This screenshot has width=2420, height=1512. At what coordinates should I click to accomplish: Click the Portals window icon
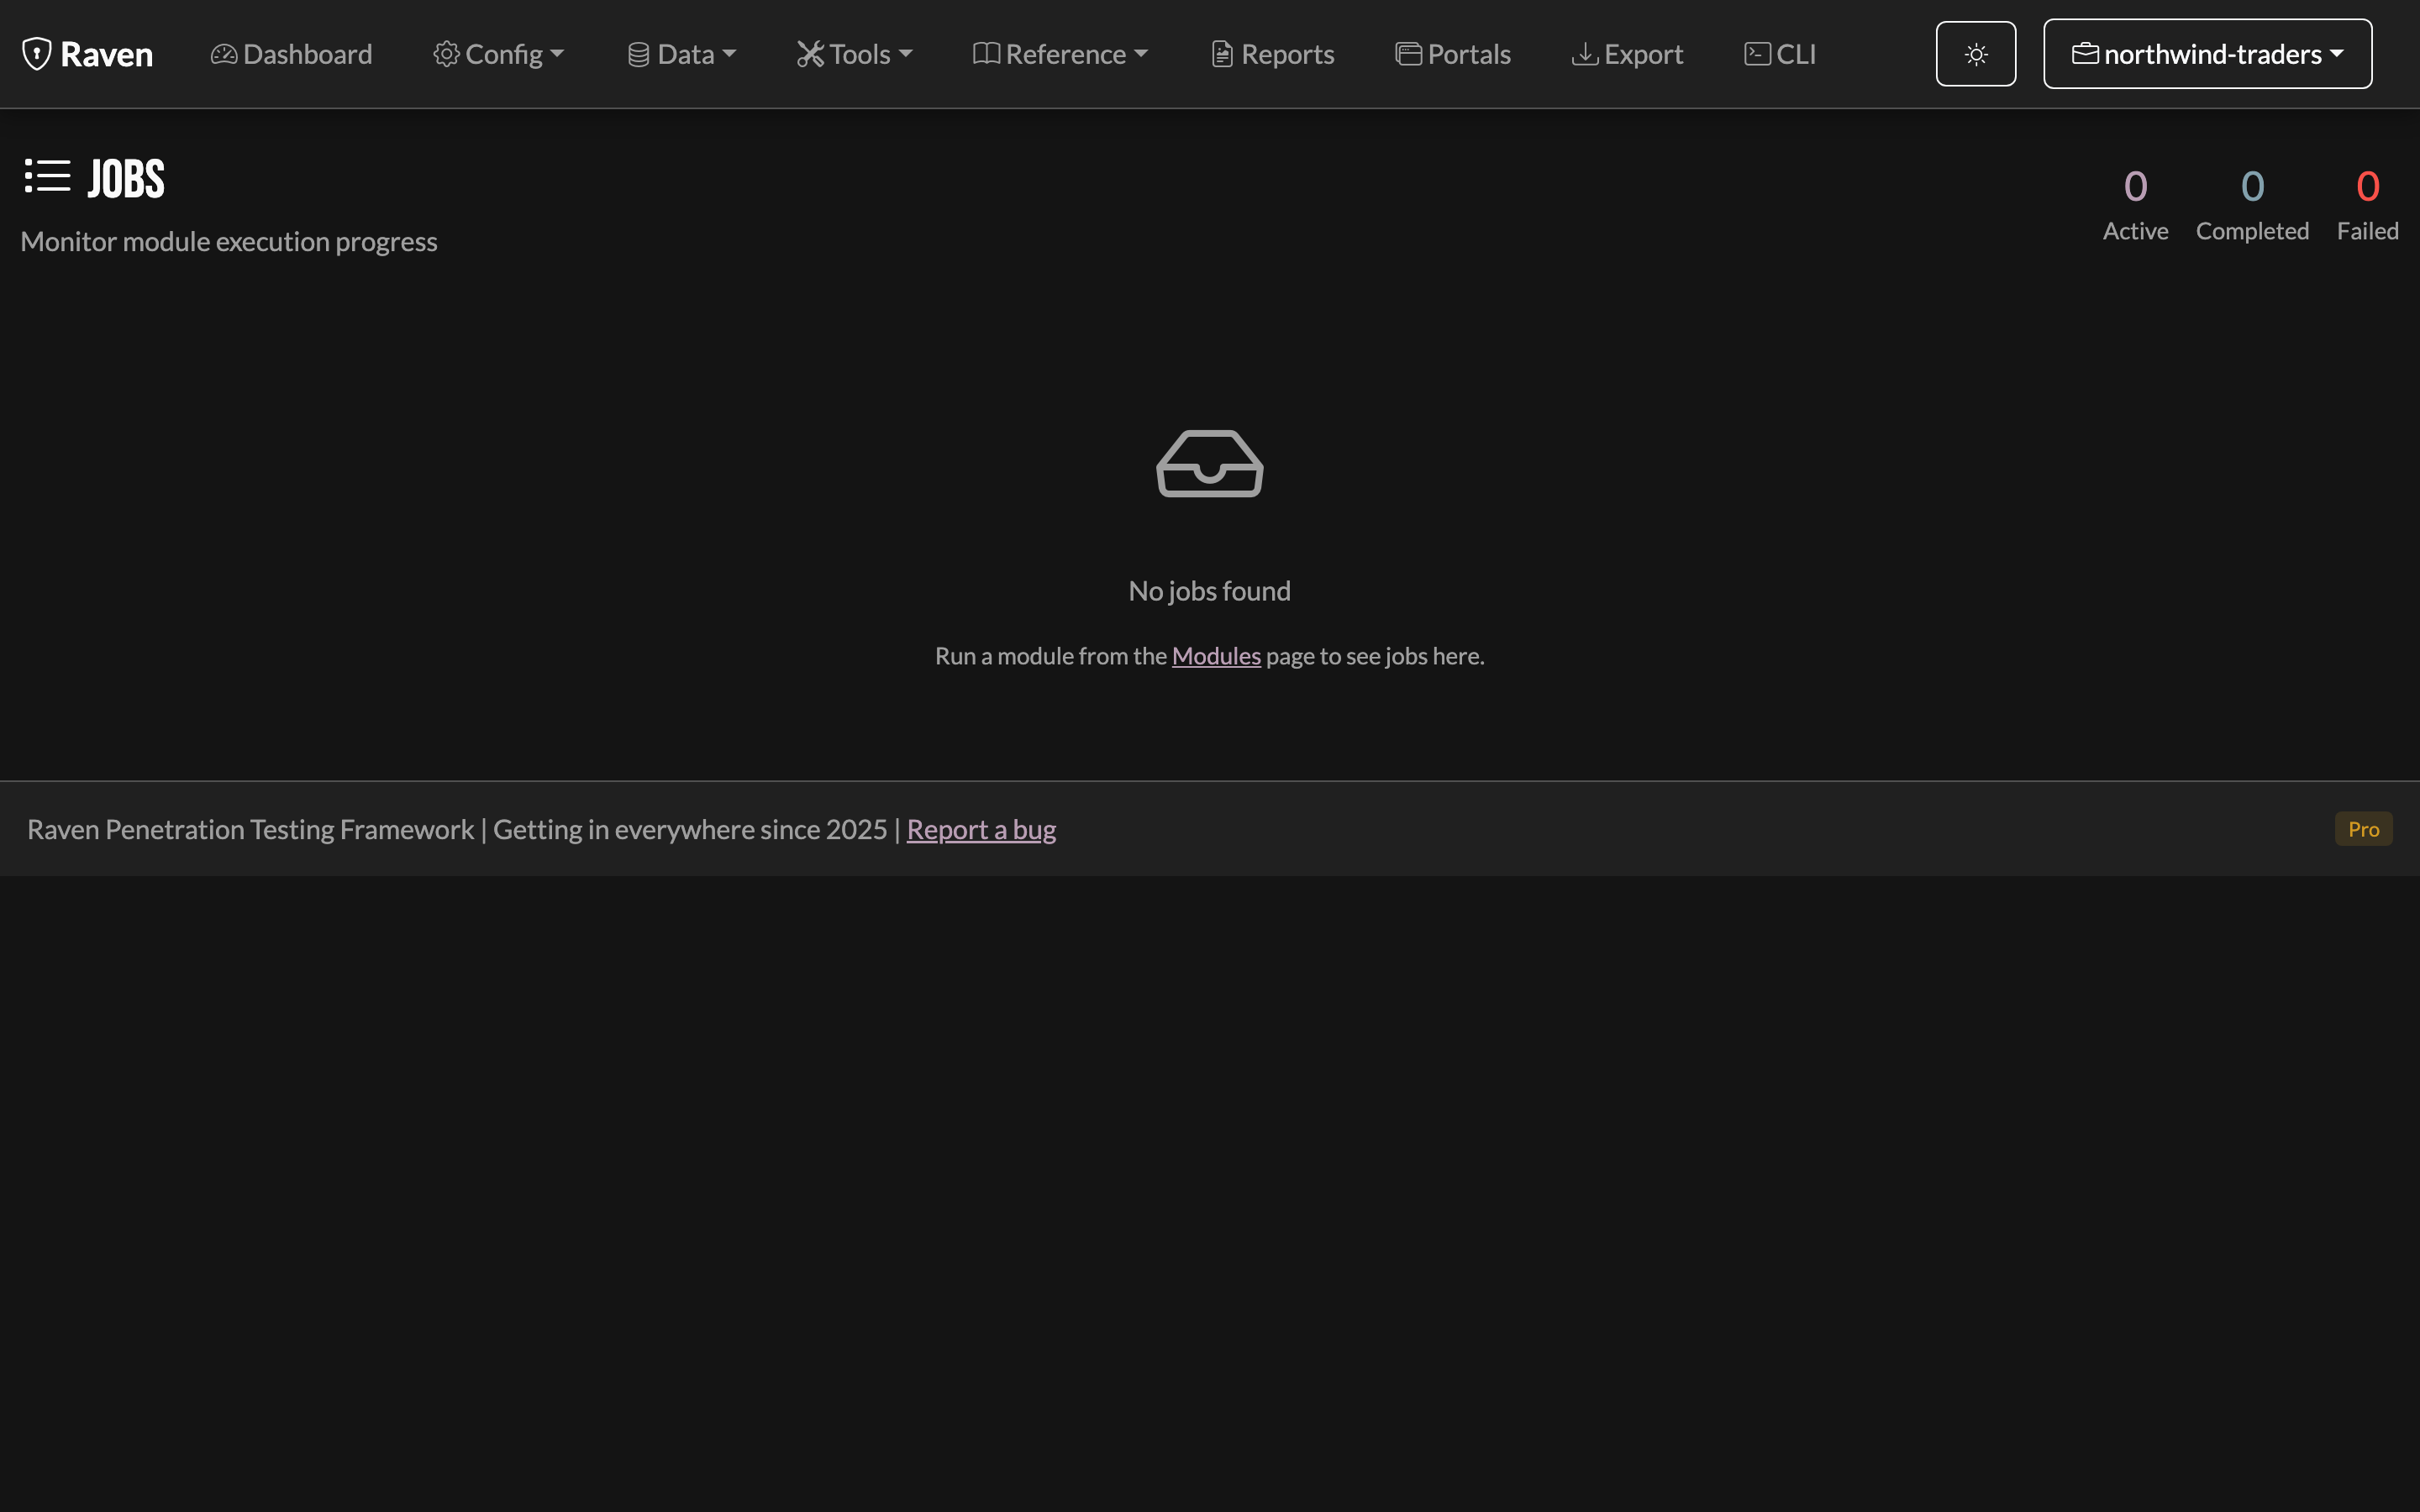pos(1408,54)
